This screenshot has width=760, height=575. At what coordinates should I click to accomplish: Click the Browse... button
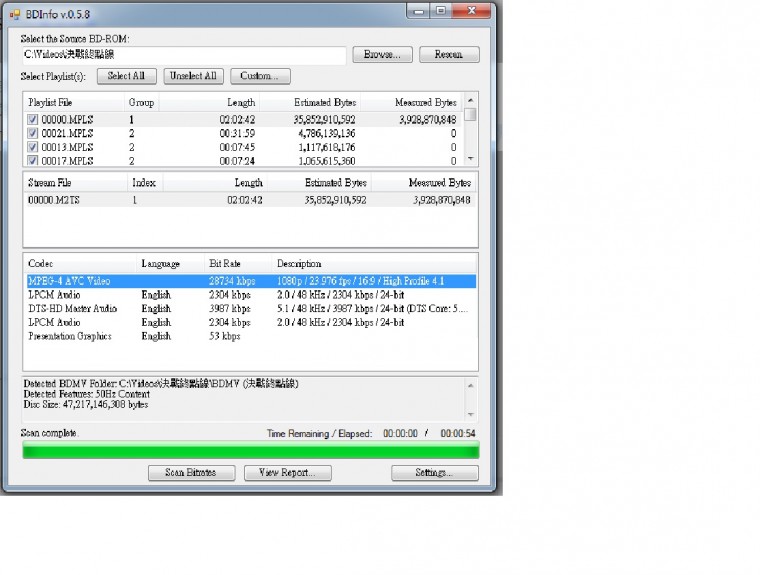click(x=382, y=54)
